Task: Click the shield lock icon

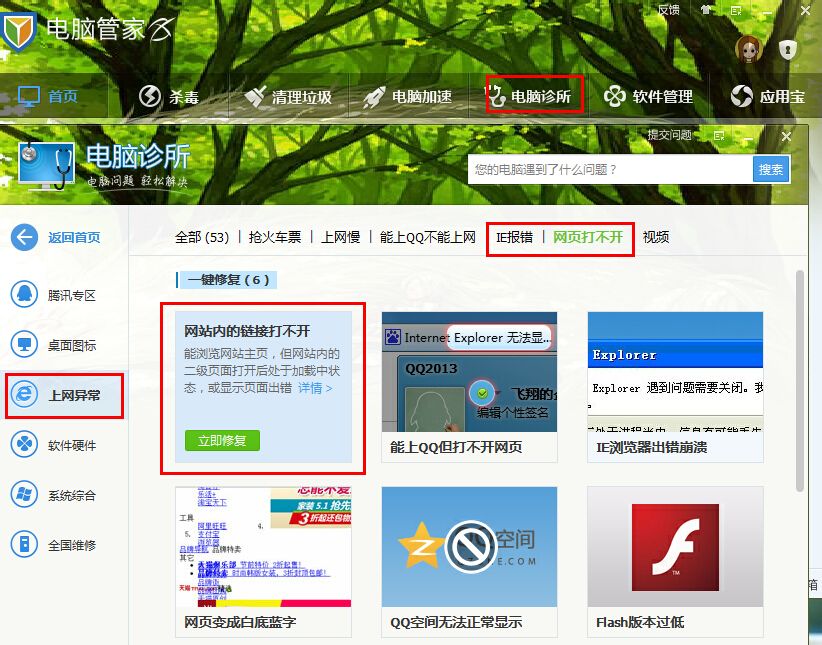Action: (x=788, y=48)
